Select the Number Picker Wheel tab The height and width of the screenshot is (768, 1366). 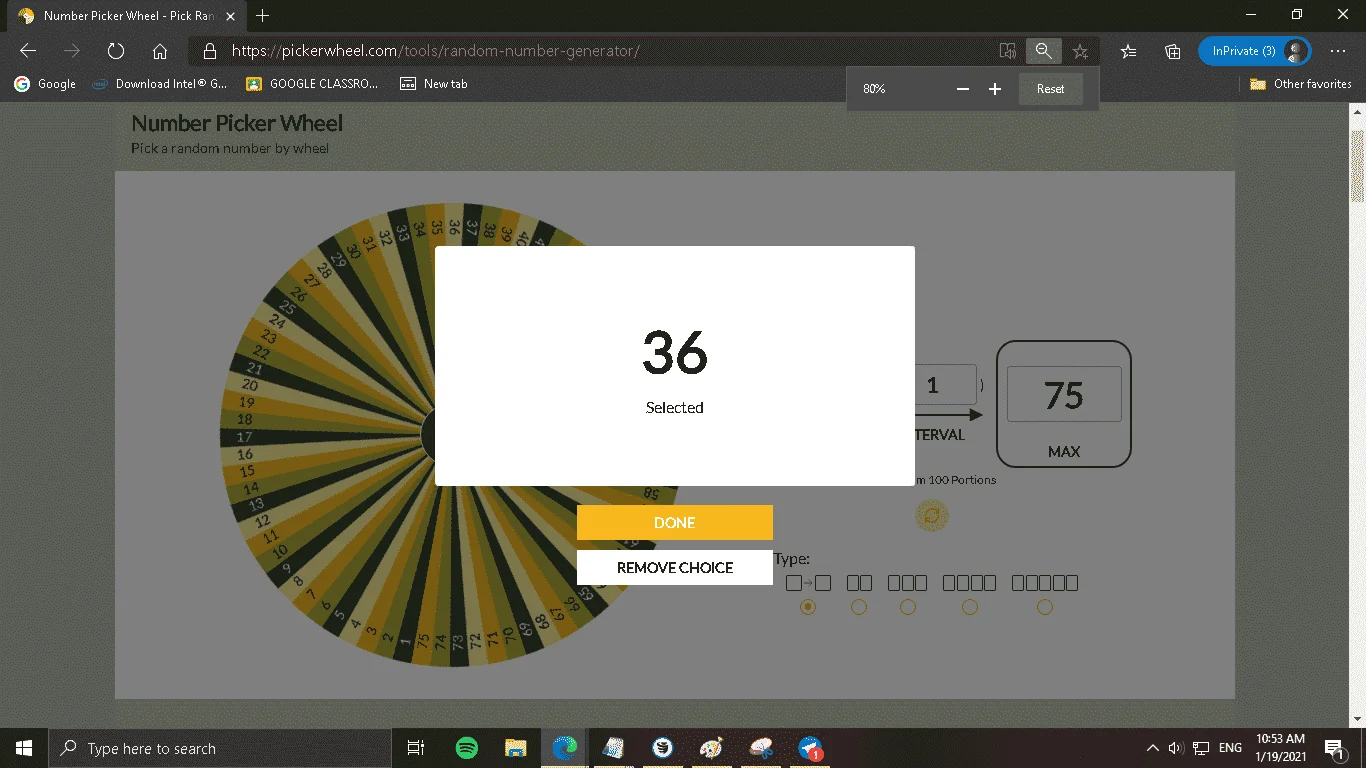coord(128,16)
